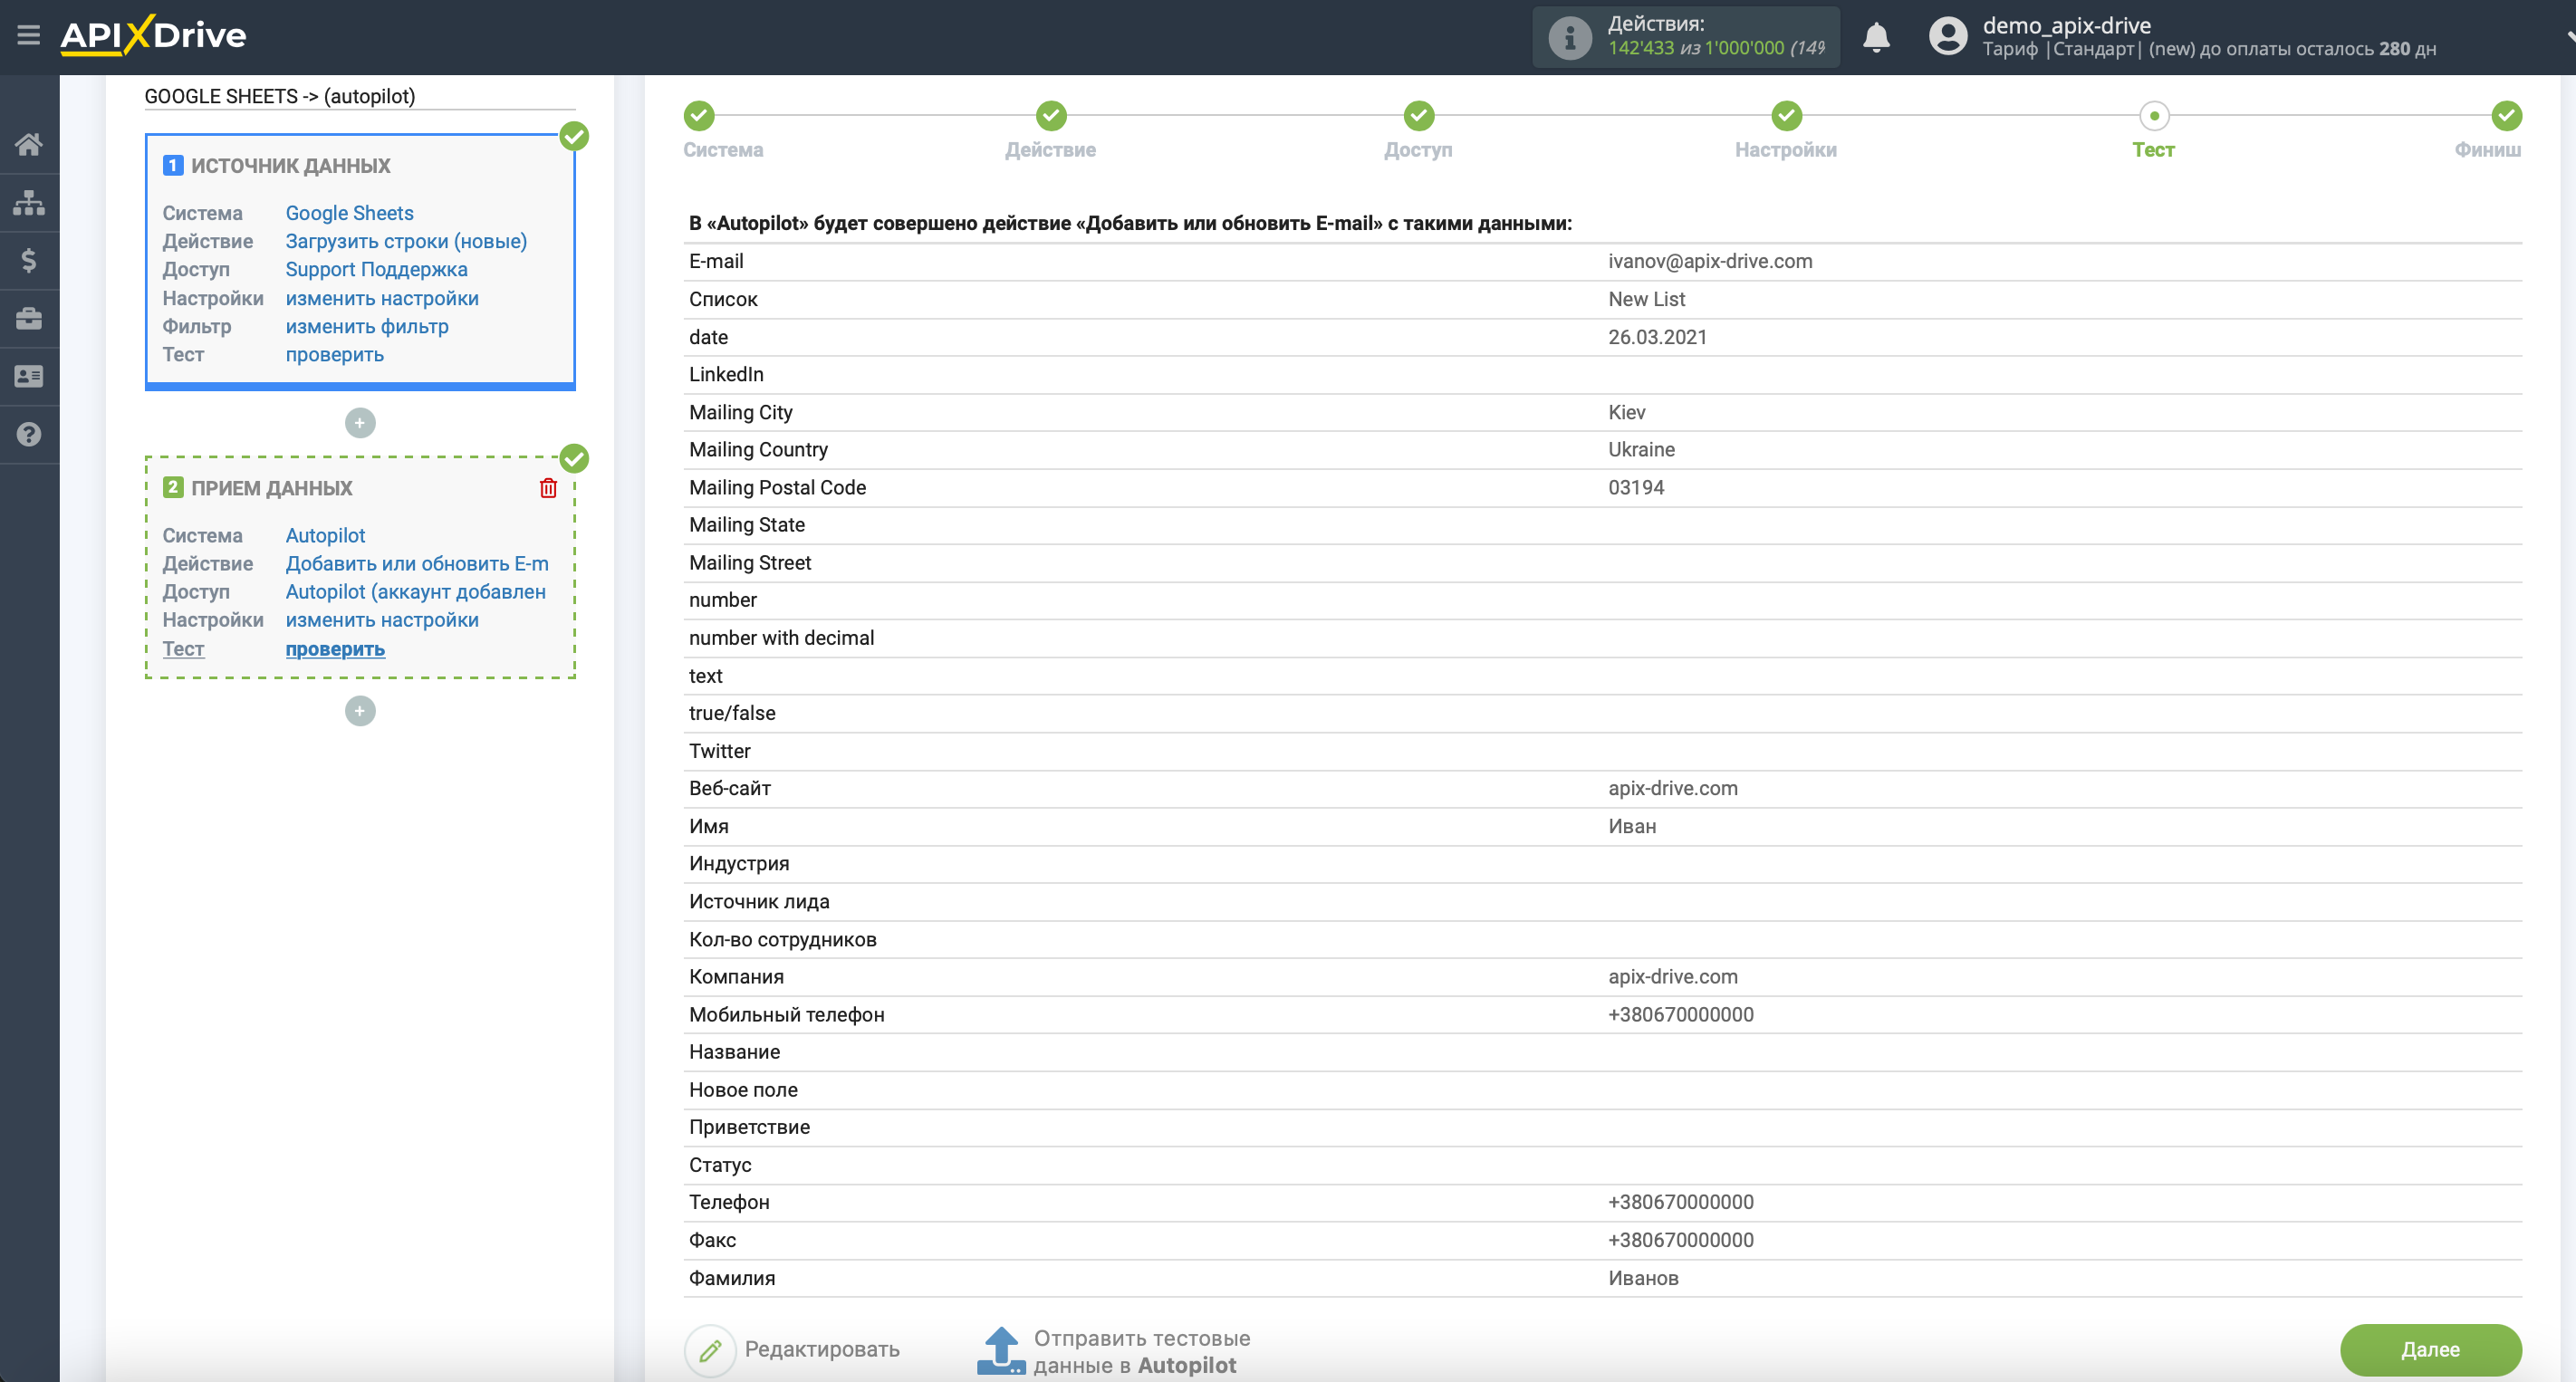Open the billing dollar sidebar icon
This screenshot has height=1382, width=2576.
pyautogui.click(x=29, y=260)
